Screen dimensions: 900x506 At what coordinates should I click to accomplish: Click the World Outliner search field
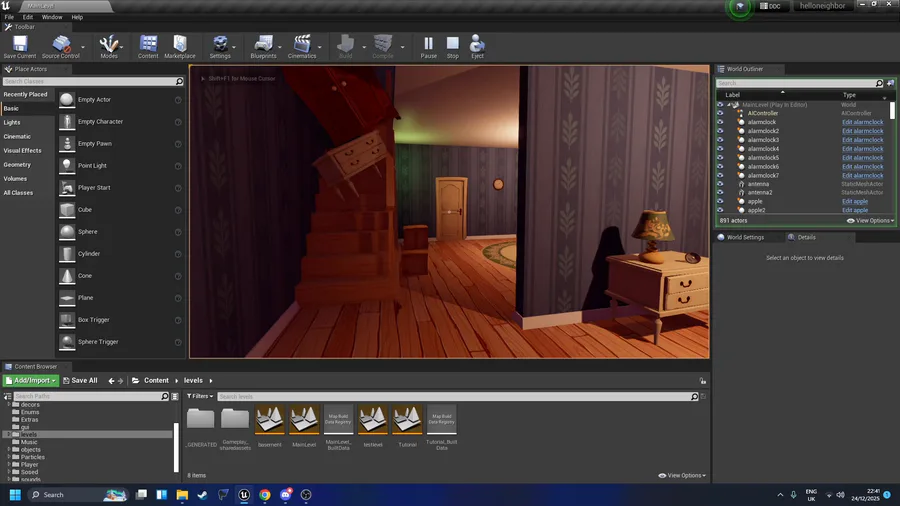click(x=798, y=83)
